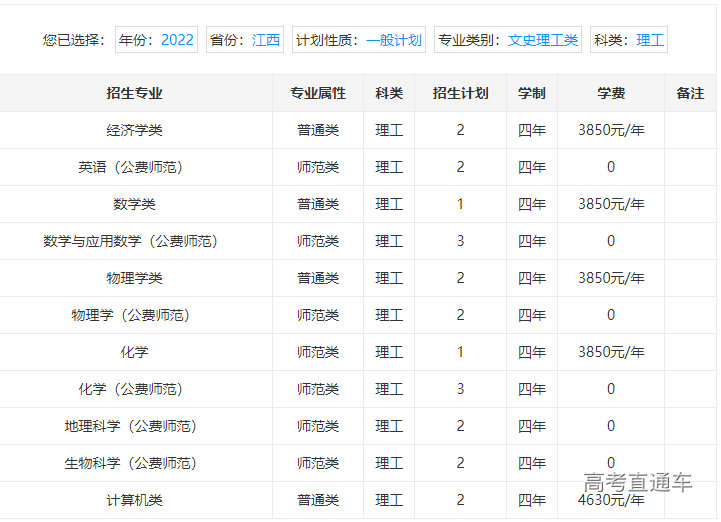Click the 专业属性 column header
This screenshot has width=721, height=522.
click(x=318, y=93)
